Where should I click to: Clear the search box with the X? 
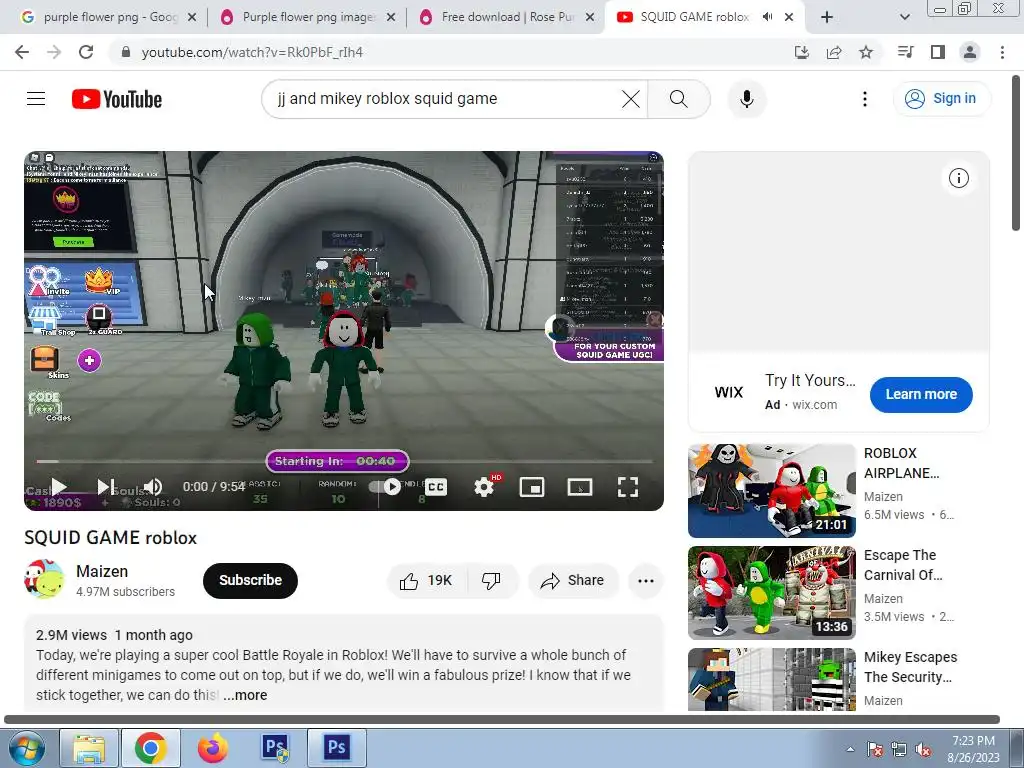630,99
